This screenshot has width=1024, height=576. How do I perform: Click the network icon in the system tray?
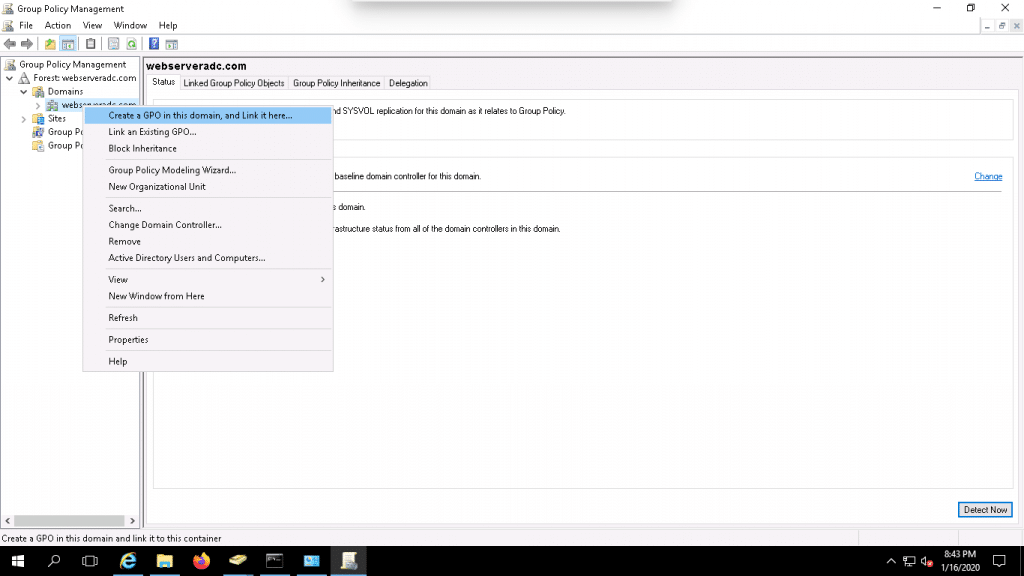909,561
